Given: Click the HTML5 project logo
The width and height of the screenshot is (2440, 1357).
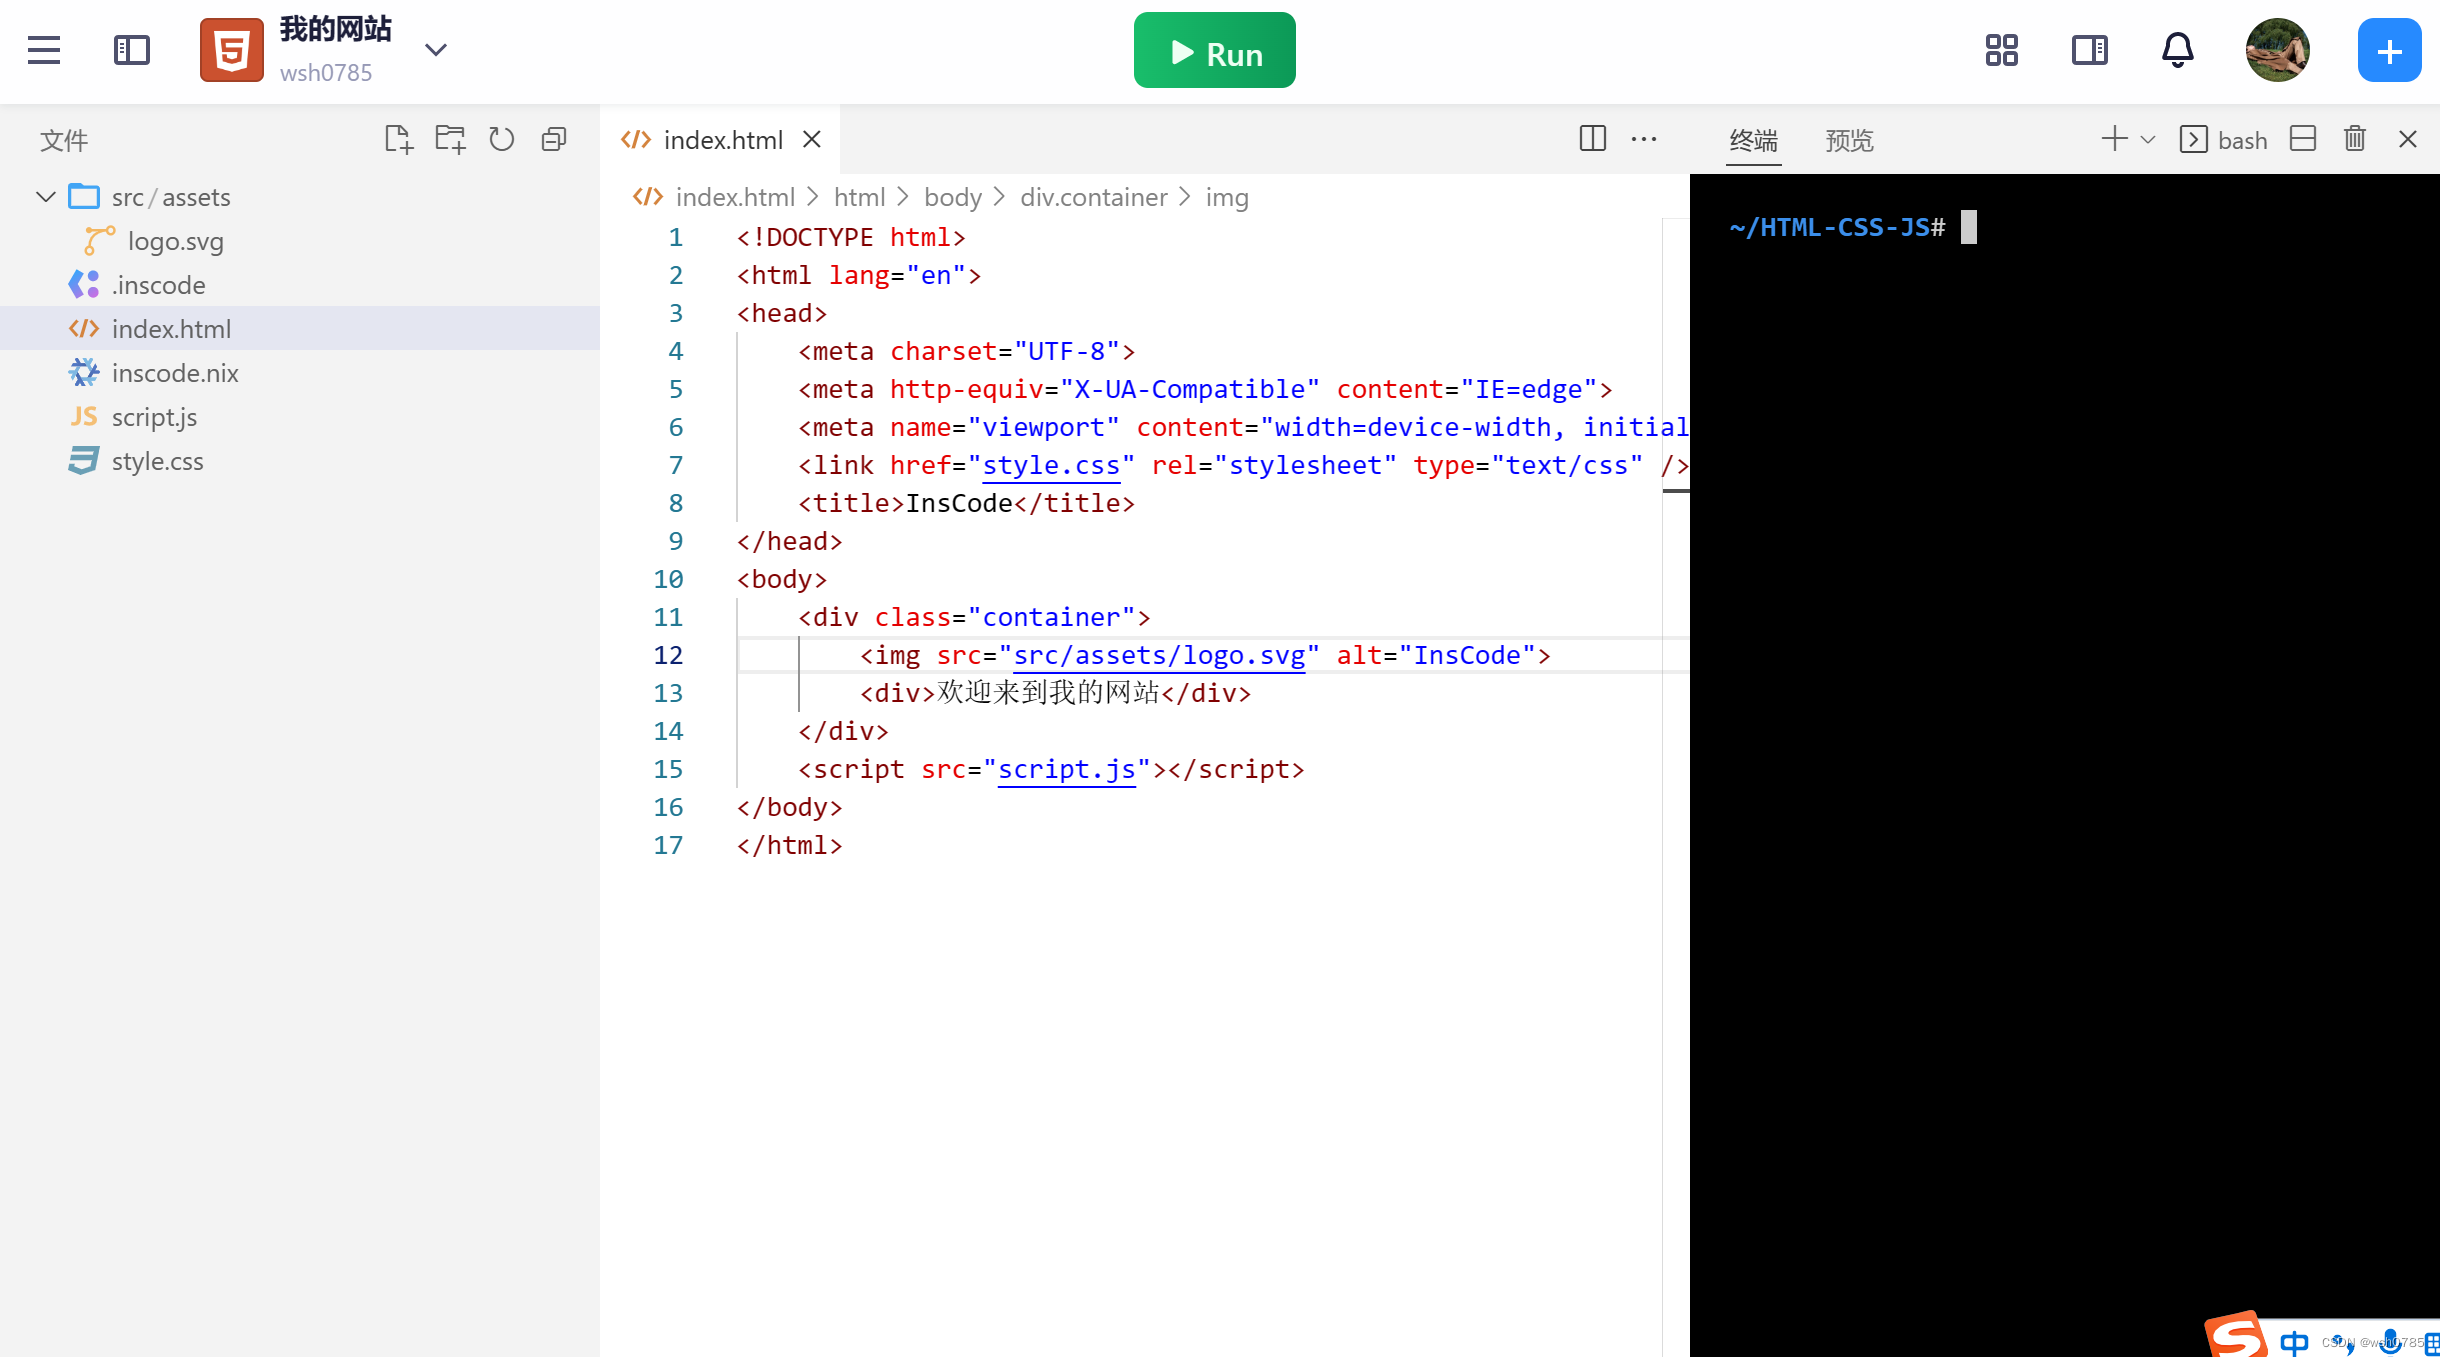Looking at the screenshot, I should [232, 50].
